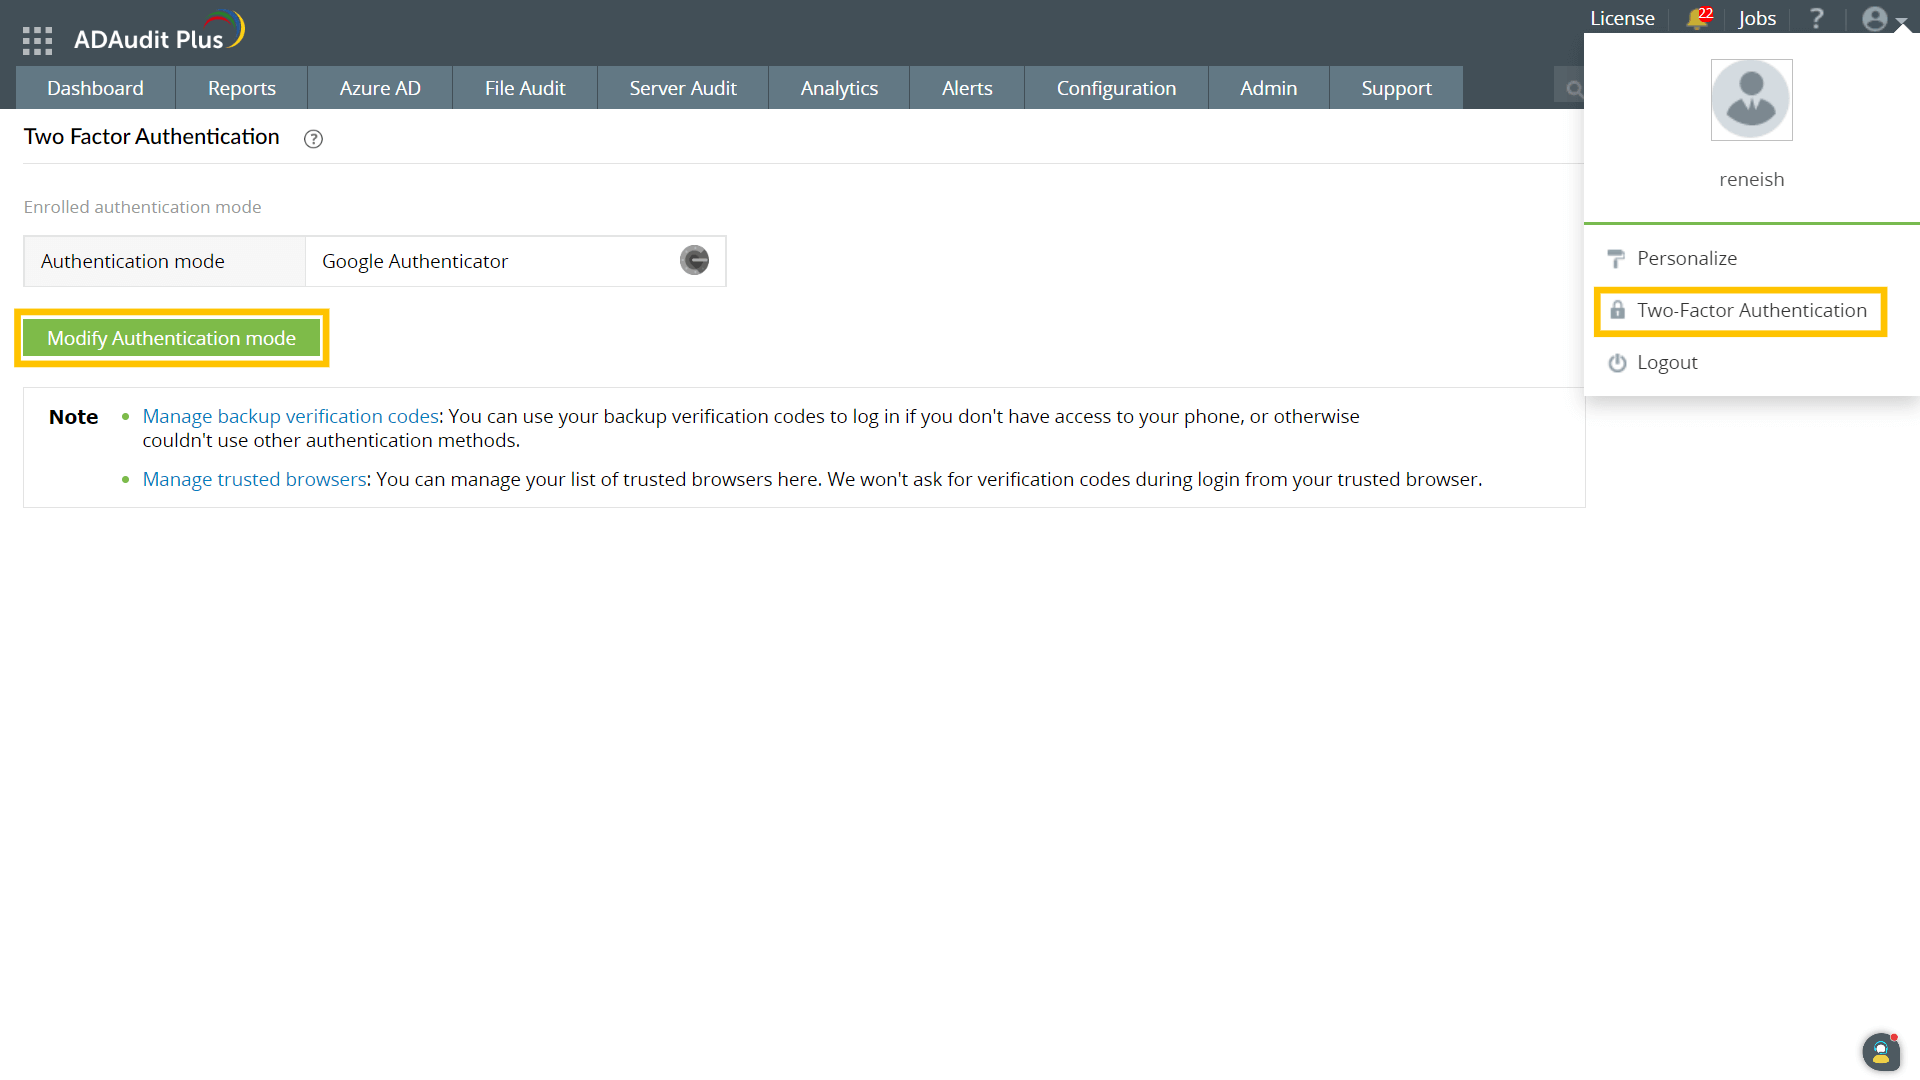
Task: Open the chat assistant icon at bottom right
Action: [1880, 1052]
